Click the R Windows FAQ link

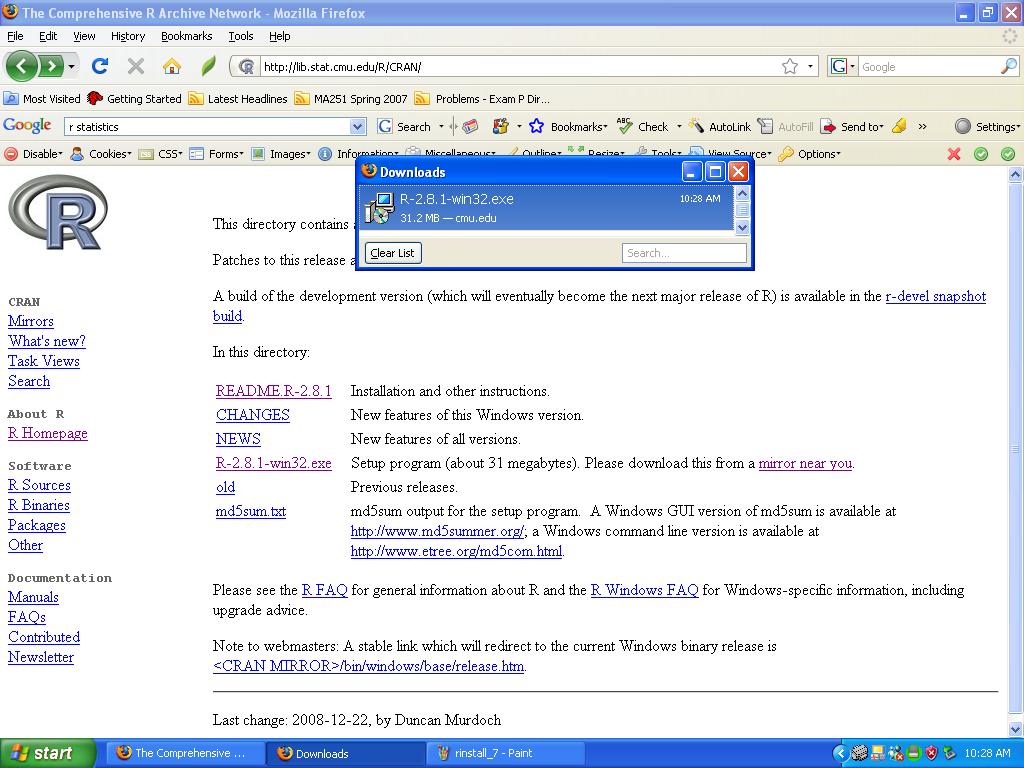point(644,590)
